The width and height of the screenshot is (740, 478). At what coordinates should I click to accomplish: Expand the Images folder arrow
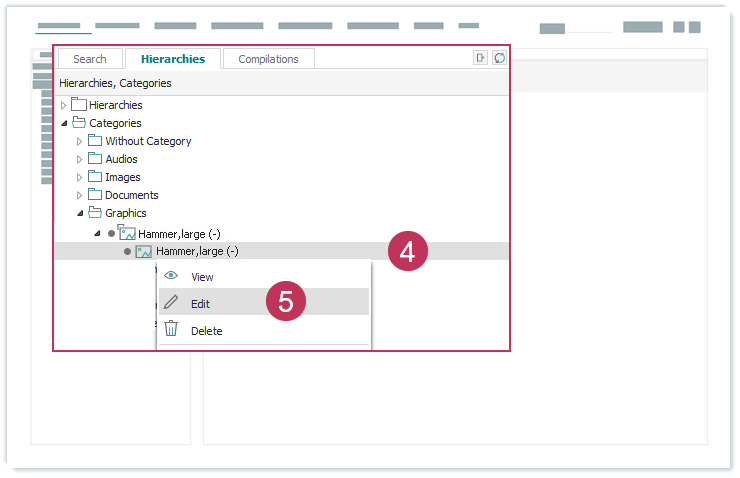[80, 177]
